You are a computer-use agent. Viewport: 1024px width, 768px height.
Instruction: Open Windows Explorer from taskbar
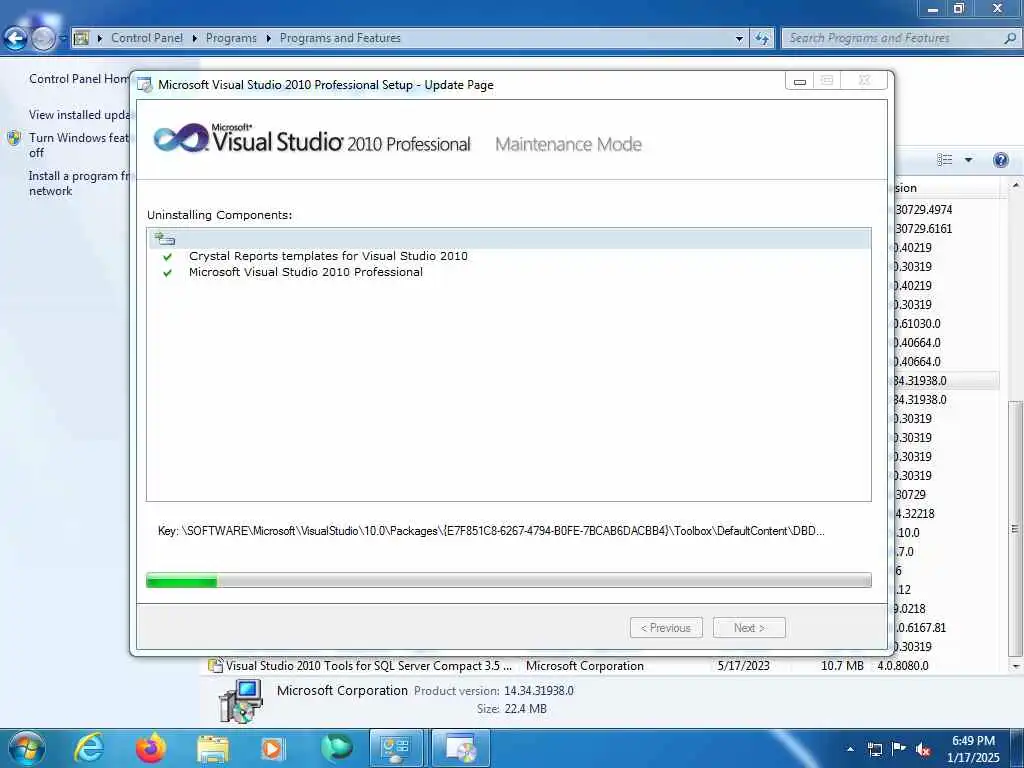(213, 749)
